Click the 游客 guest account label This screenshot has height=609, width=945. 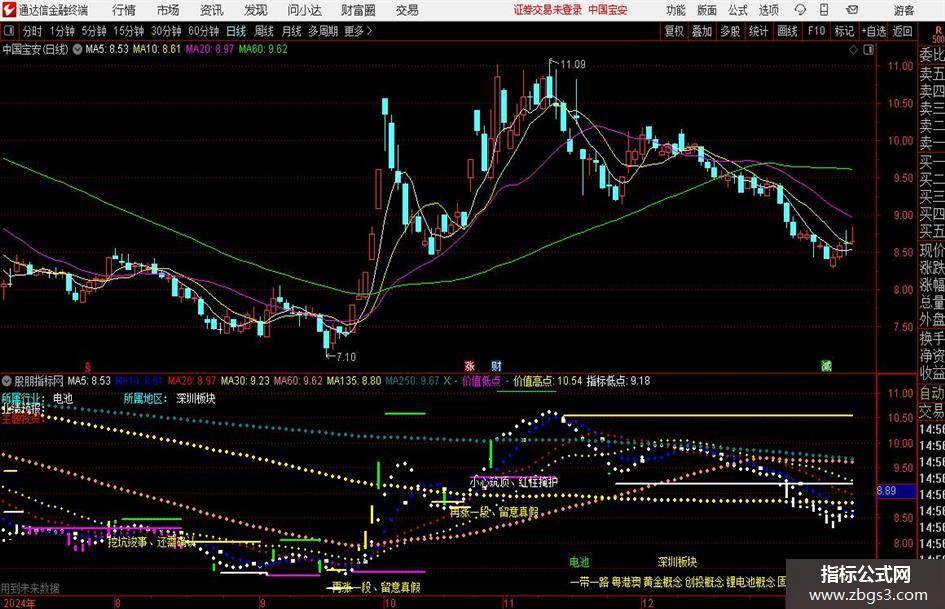click(903, 10)
